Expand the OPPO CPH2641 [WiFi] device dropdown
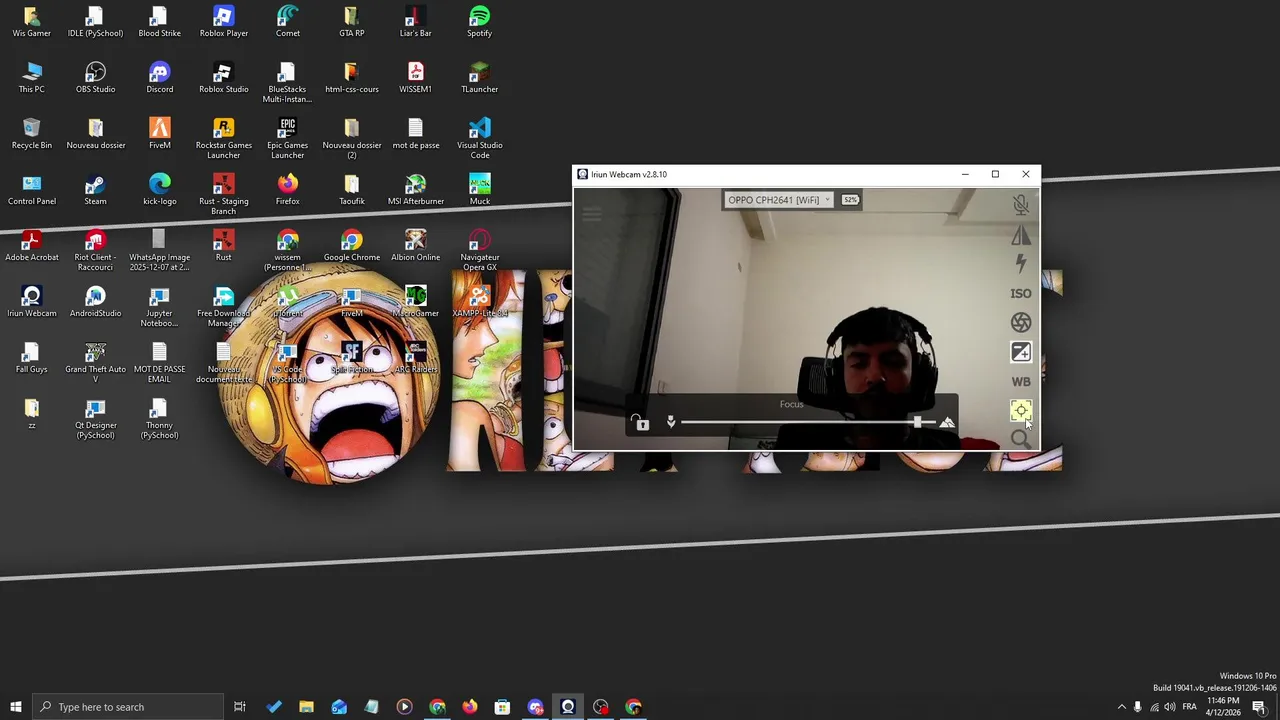 [779, 200]
